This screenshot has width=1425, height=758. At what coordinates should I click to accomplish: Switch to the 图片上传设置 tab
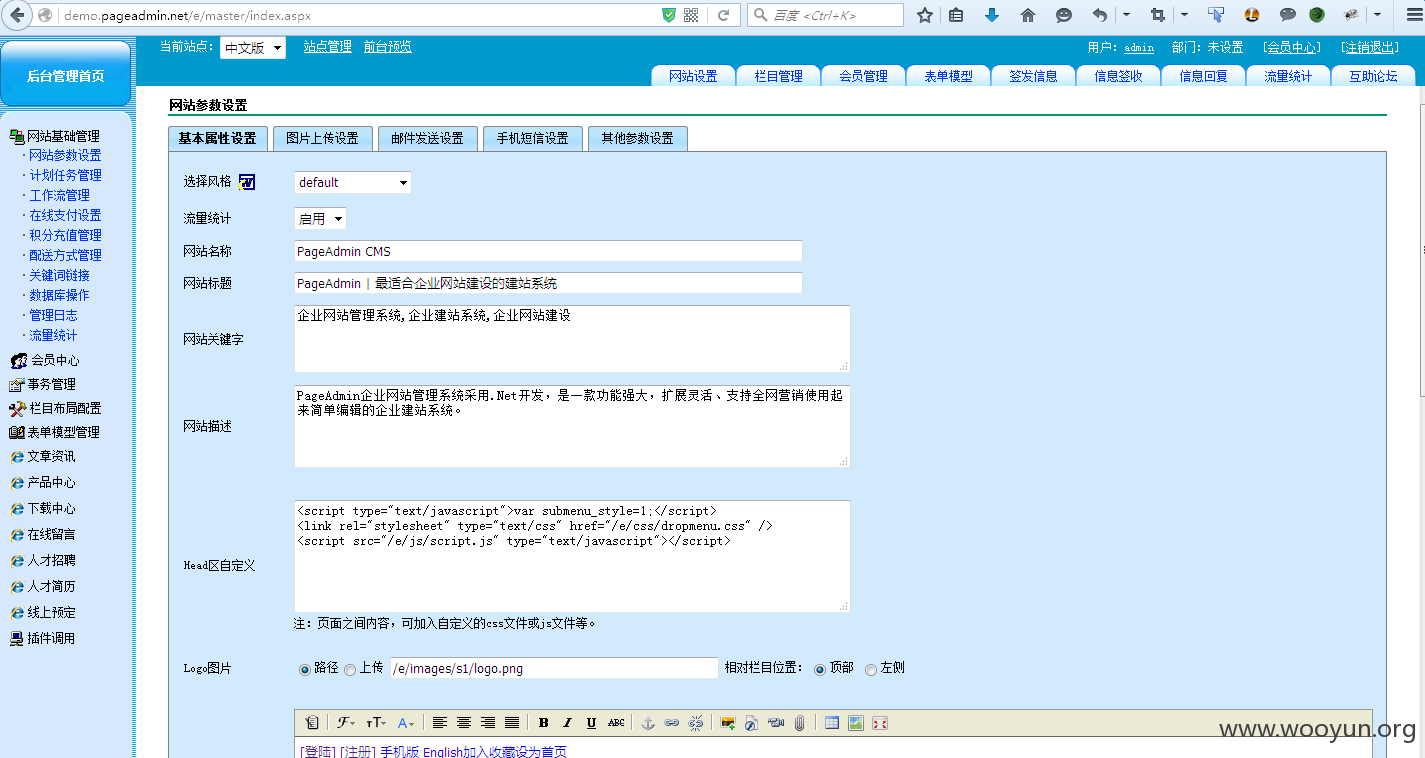tap(322, 138)
